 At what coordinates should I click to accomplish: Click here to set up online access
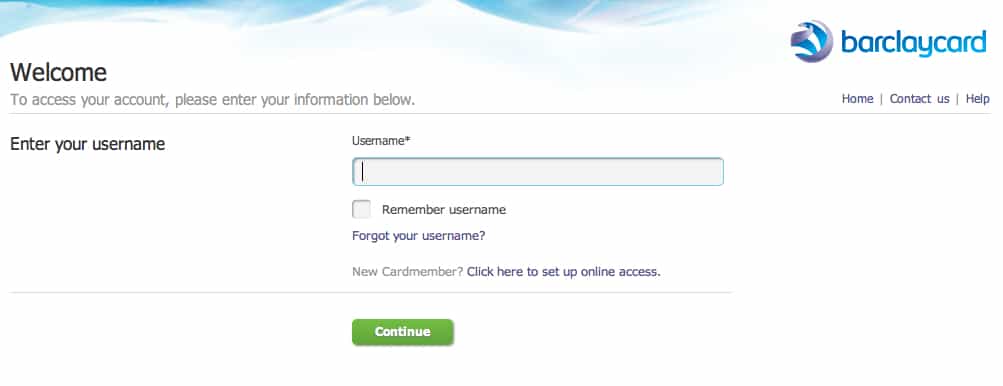point(564,271)
